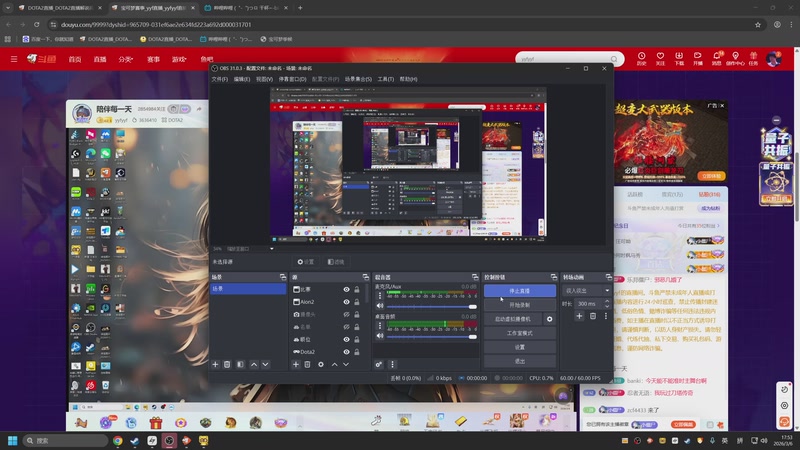Screen dimensions: 800x450
Task: Open desktop audio channel options three-dot menu
Action: tap(380, 326)
